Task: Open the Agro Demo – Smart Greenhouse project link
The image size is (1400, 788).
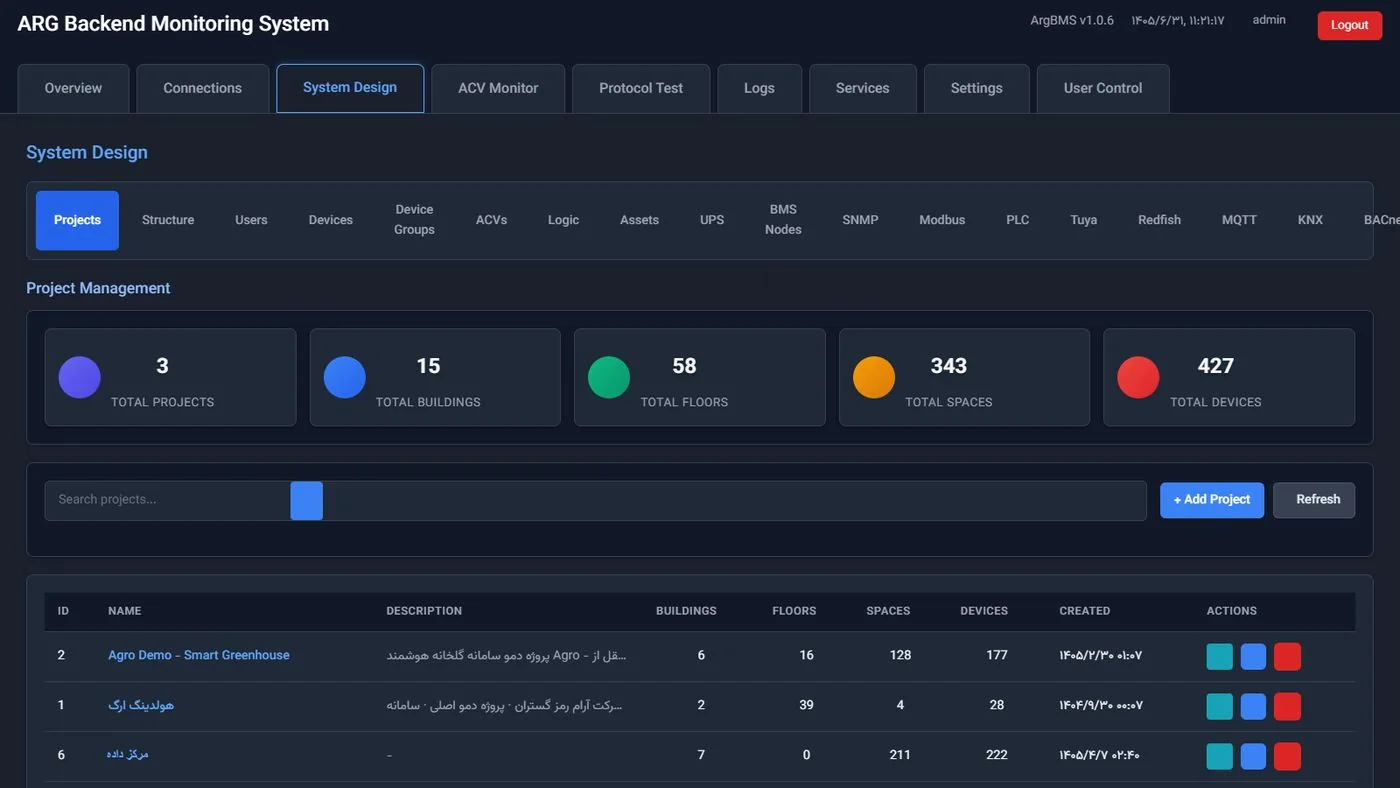Action: point(199,655)
